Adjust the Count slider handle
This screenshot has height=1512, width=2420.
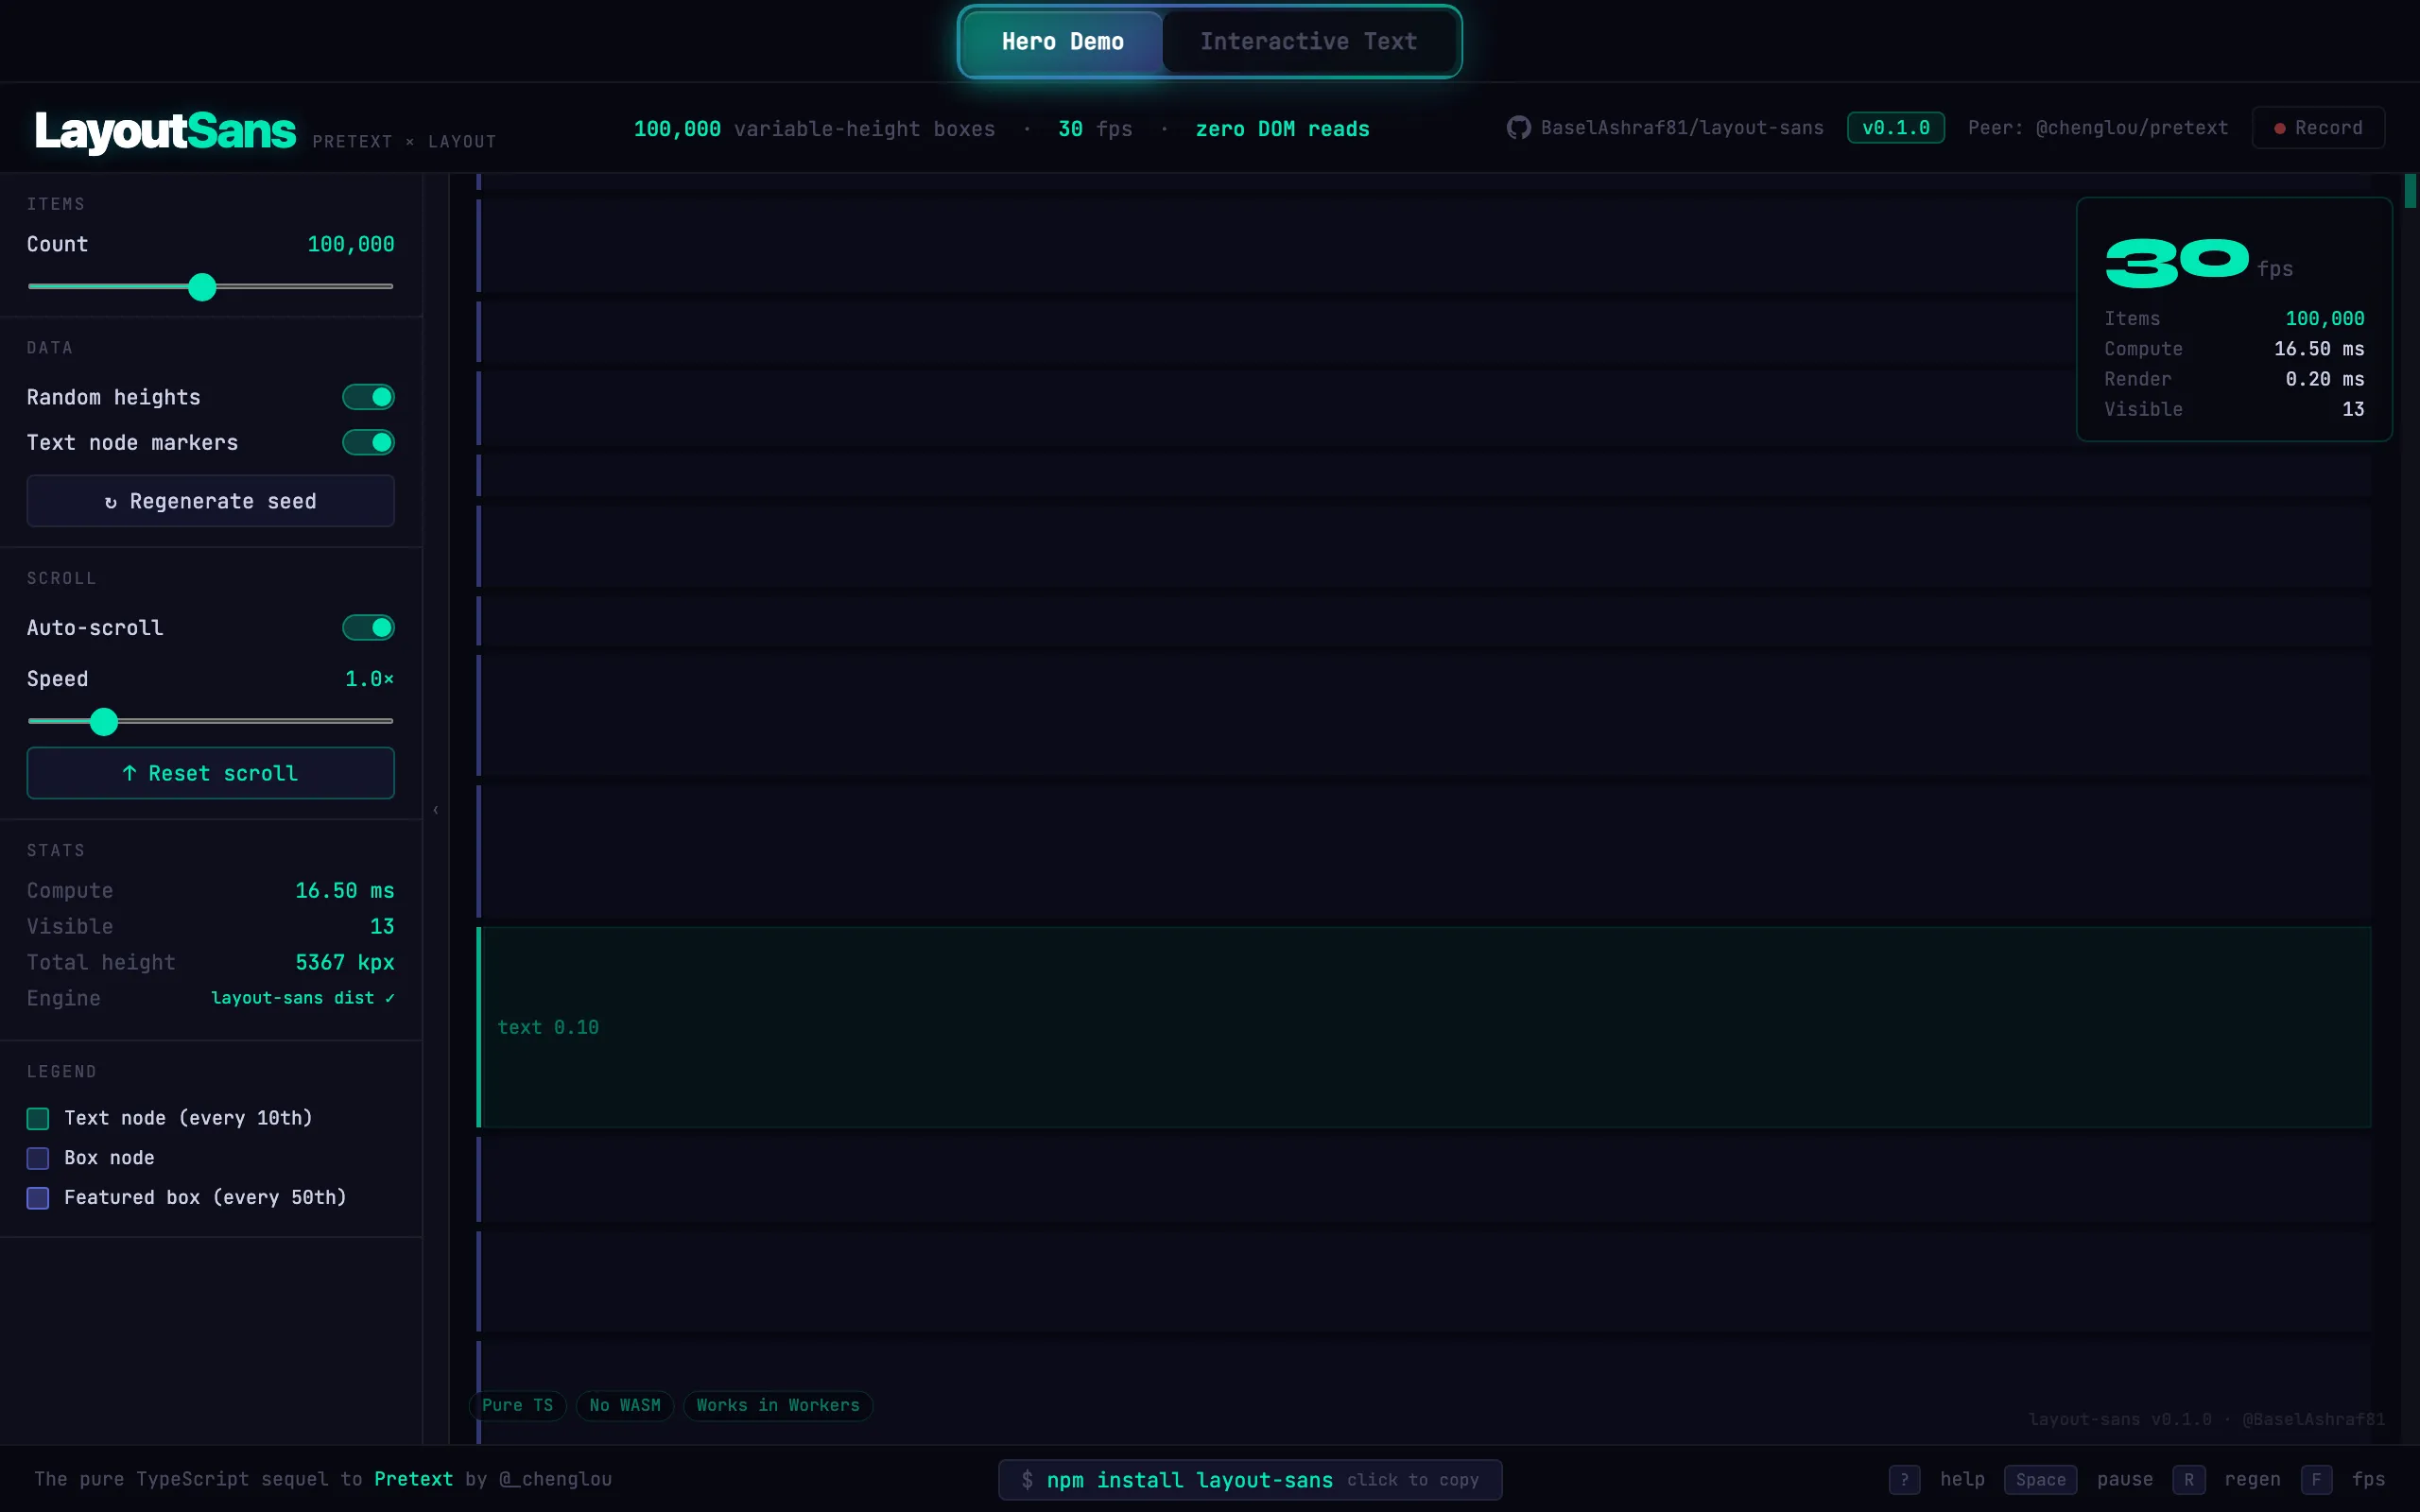(202, 287)
